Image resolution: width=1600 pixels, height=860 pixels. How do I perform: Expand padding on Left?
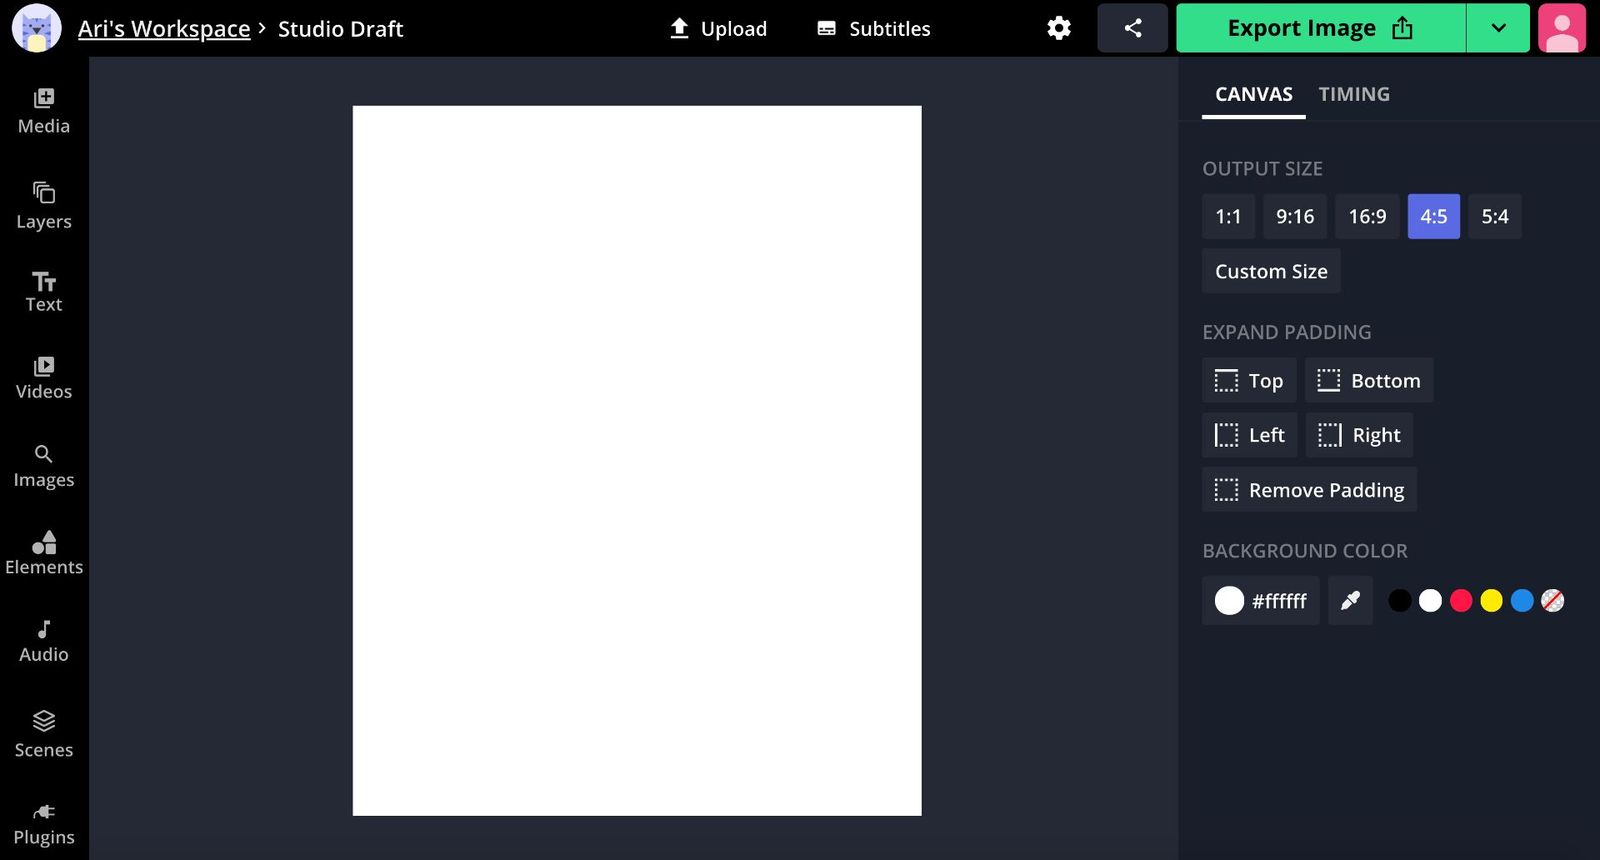(1250, 435)
